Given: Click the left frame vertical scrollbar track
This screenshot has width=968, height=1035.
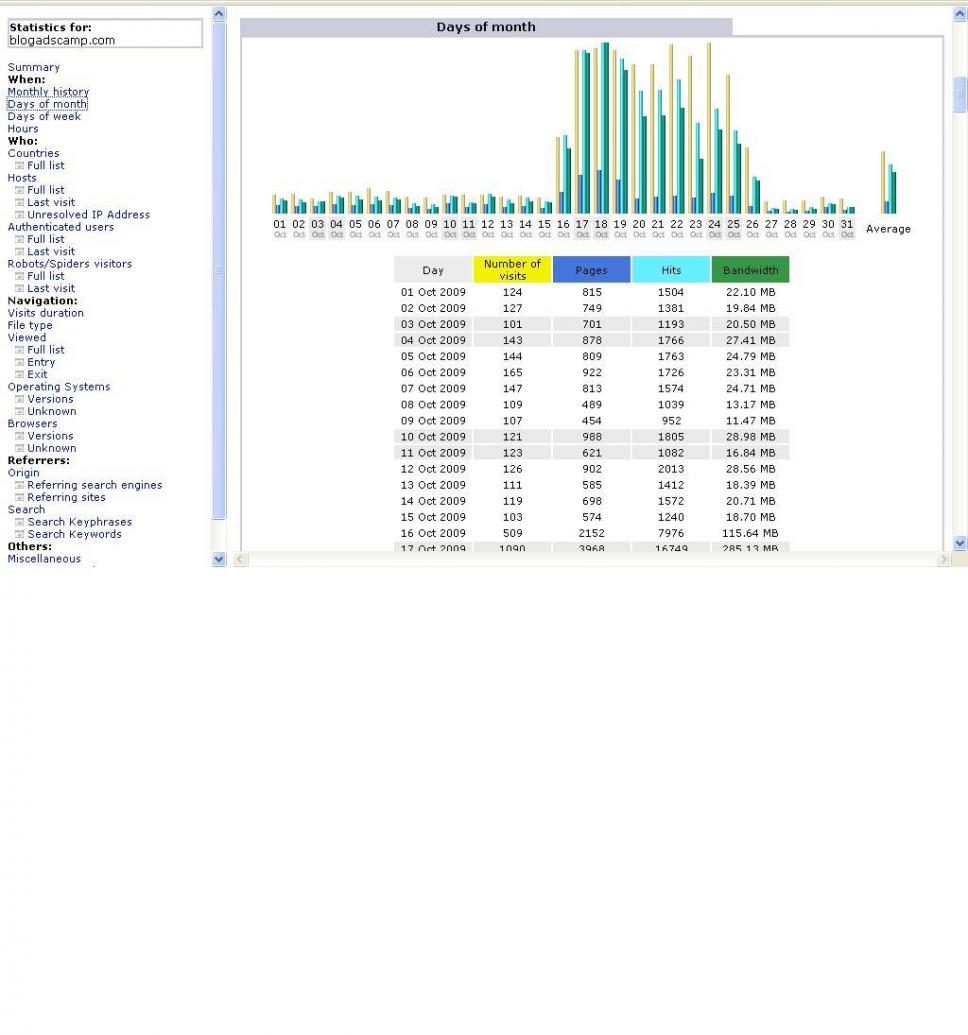Looking at the screenshot, I should coord(220,400).
